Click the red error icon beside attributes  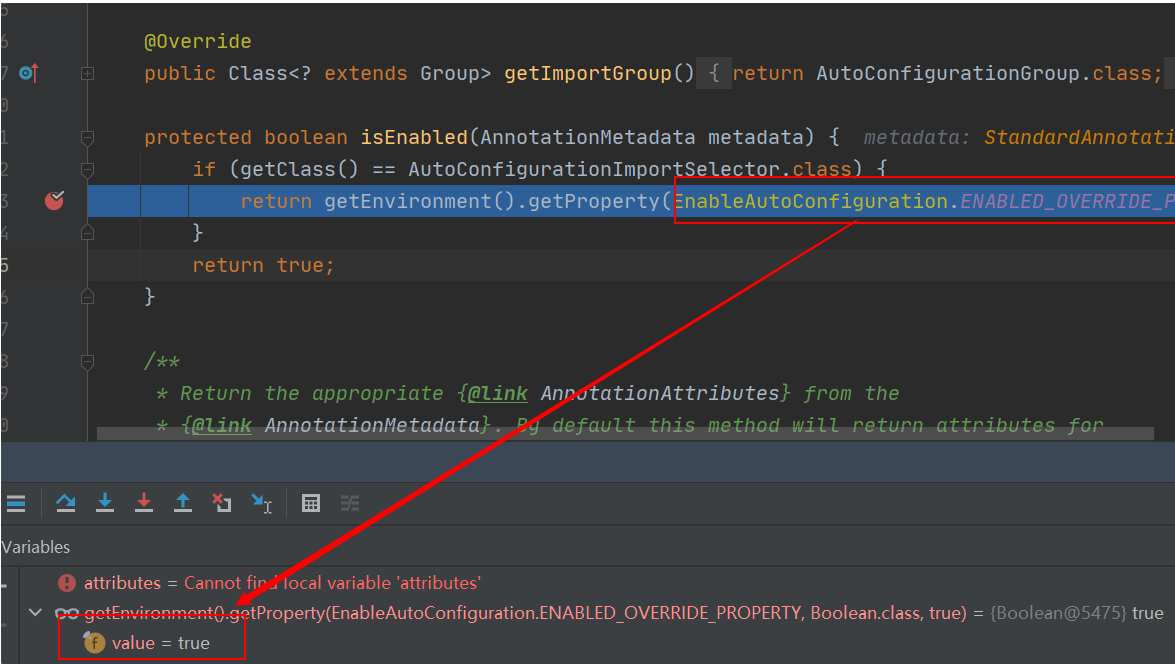(x=67, y=582)
